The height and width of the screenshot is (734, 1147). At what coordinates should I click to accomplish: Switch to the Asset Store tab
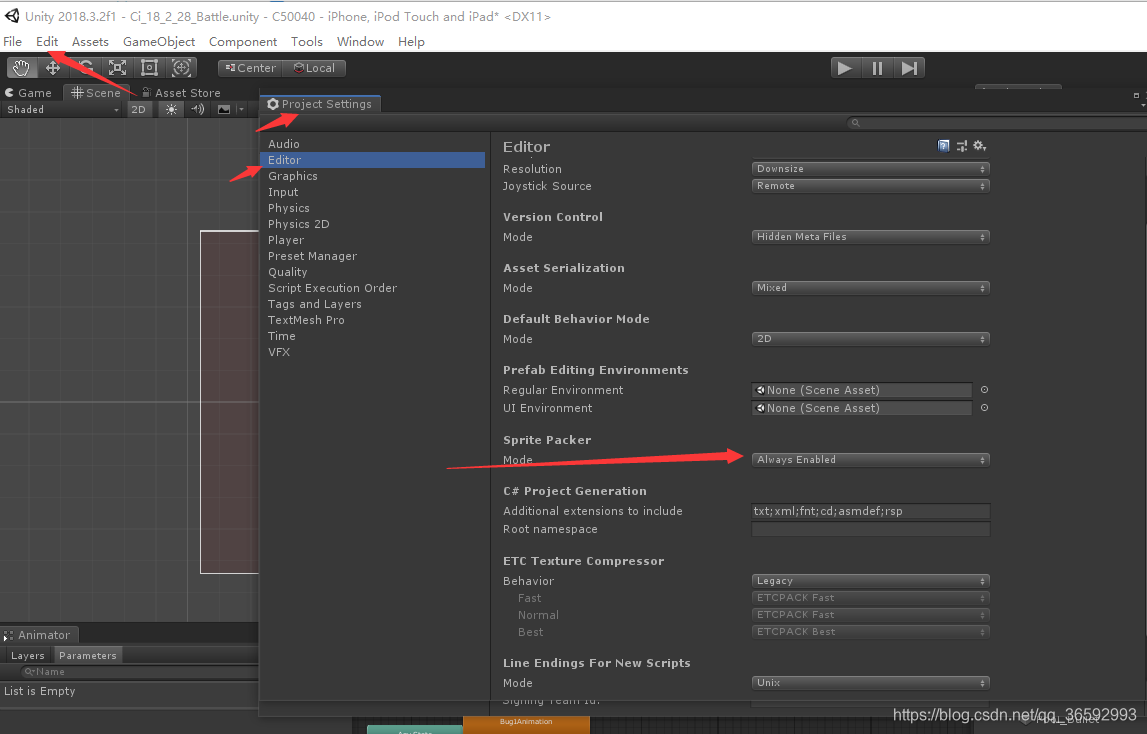(x=181, y=93)
